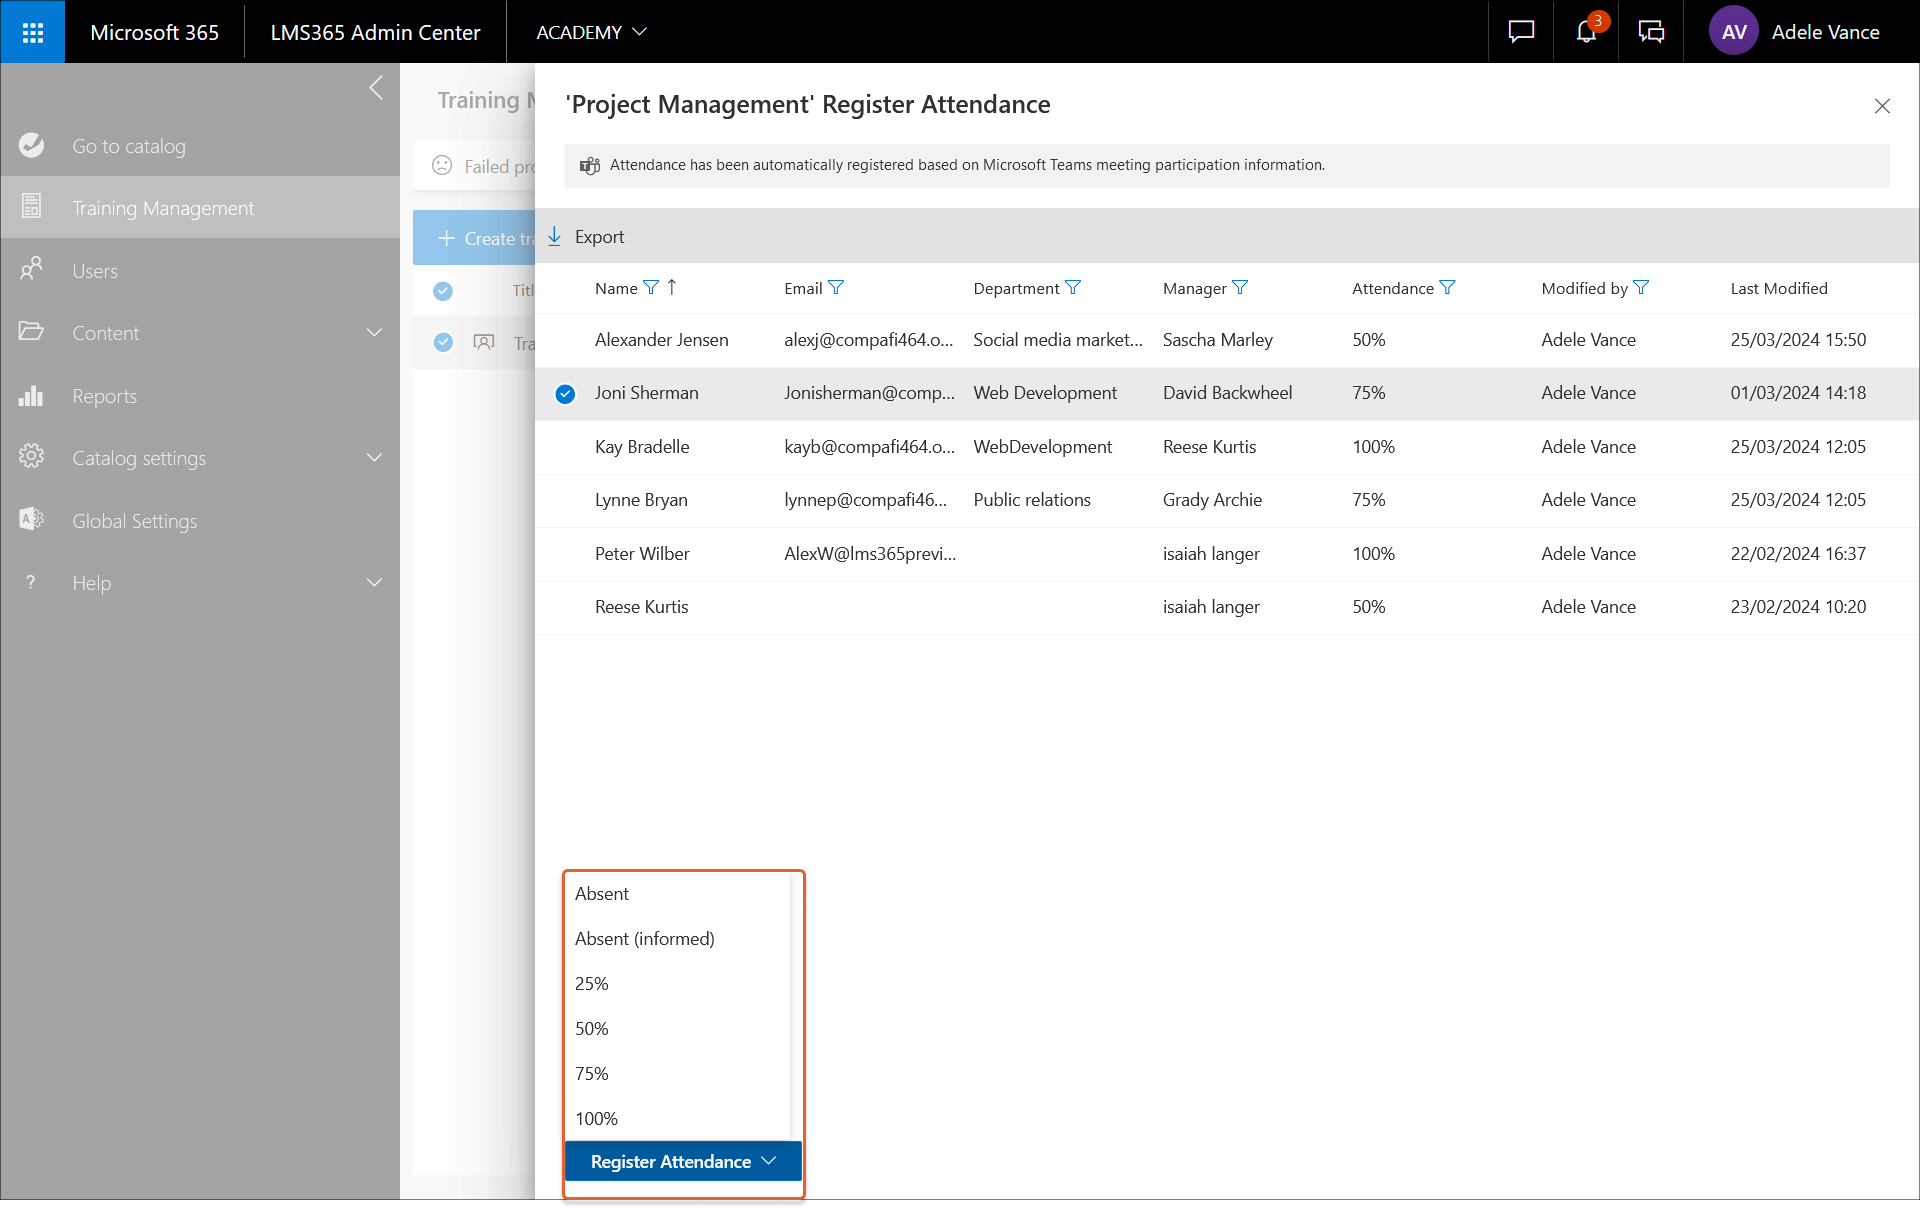Screen dimensions: 1920x1208
Task: Select the Alexander Jensen row
Action: tap(661, 340)
